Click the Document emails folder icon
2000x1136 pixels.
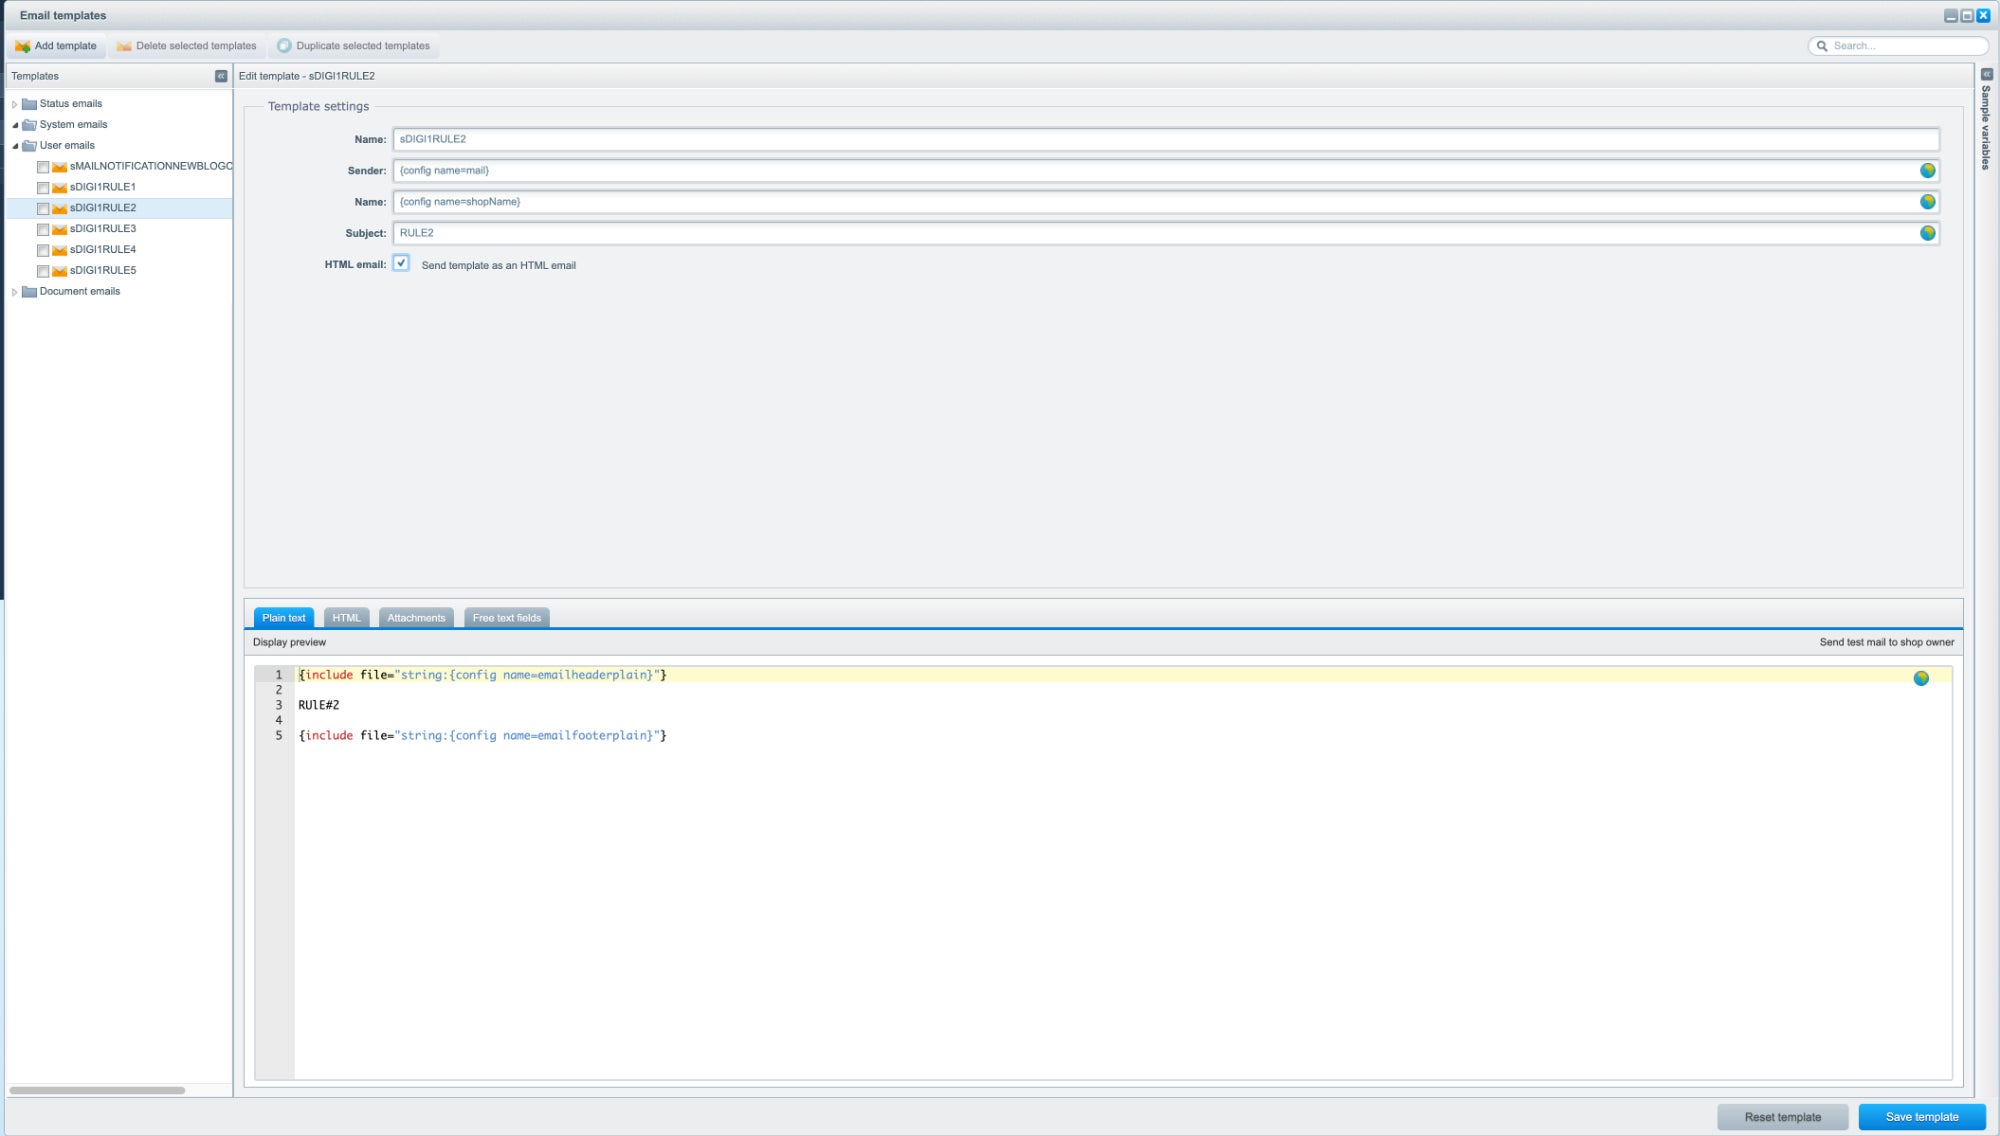(29, 292)
